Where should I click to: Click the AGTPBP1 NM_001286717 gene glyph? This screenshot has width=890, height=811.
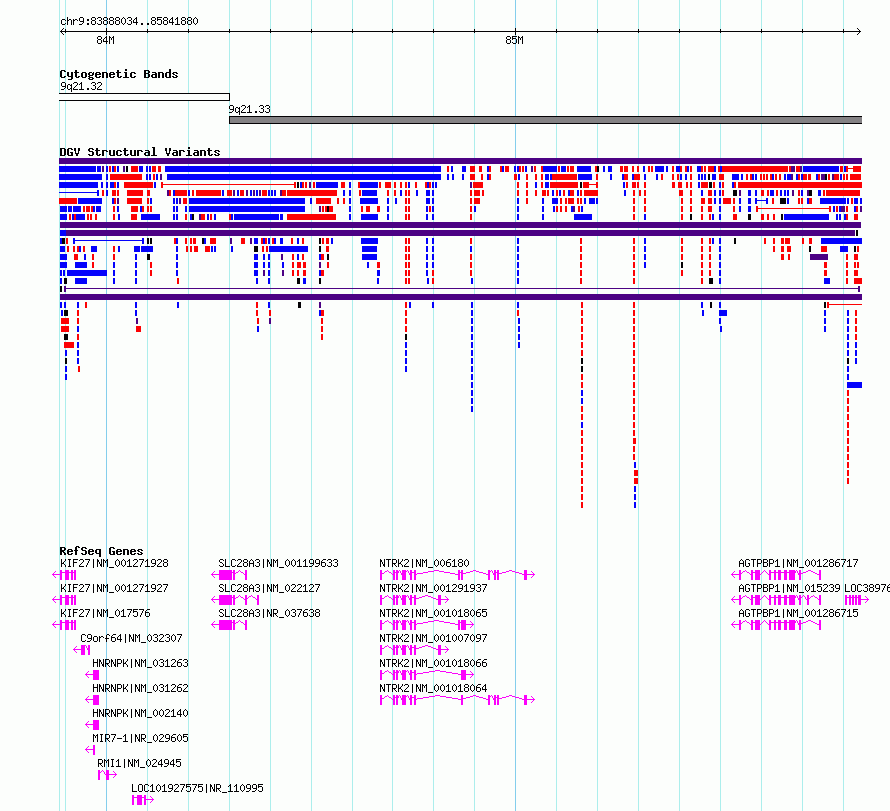(776, 575)
